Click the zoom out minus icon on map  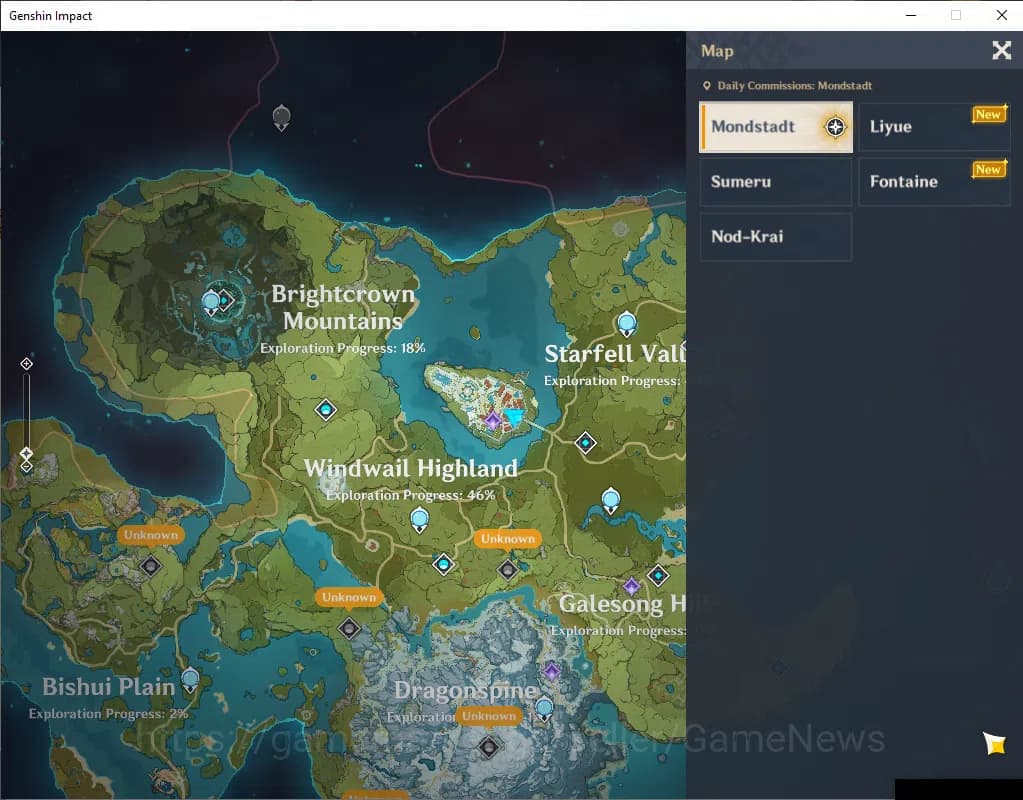click(26, 467)
